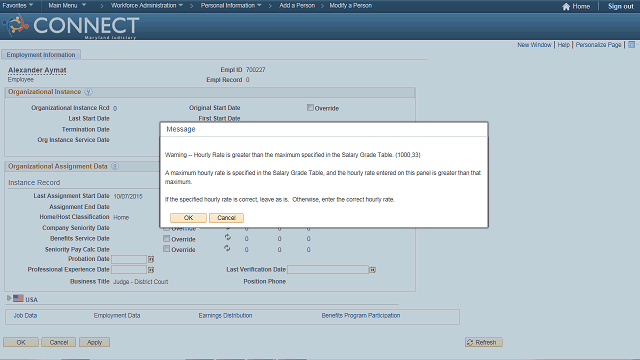Go to Add a Person breadcrumb

297,6
